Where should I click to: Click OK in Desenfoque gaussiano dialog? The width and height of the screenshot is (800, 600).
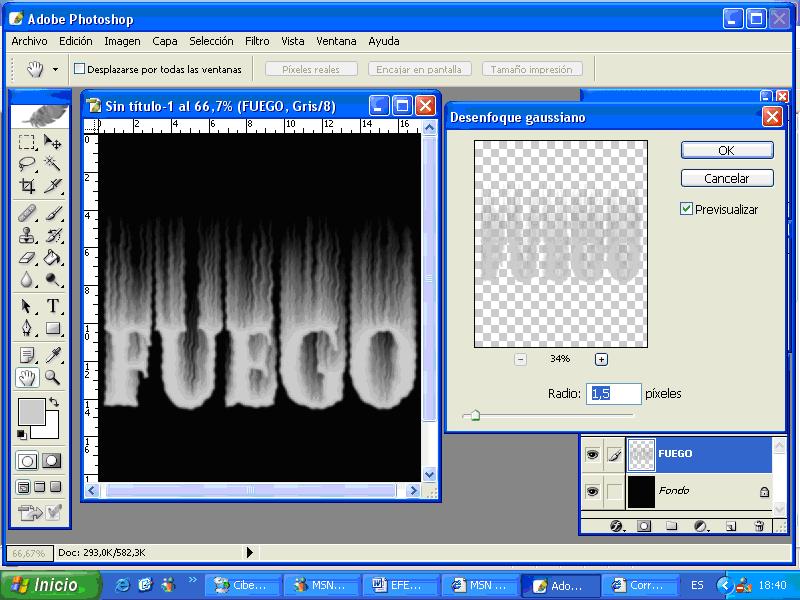click(727, 150)
